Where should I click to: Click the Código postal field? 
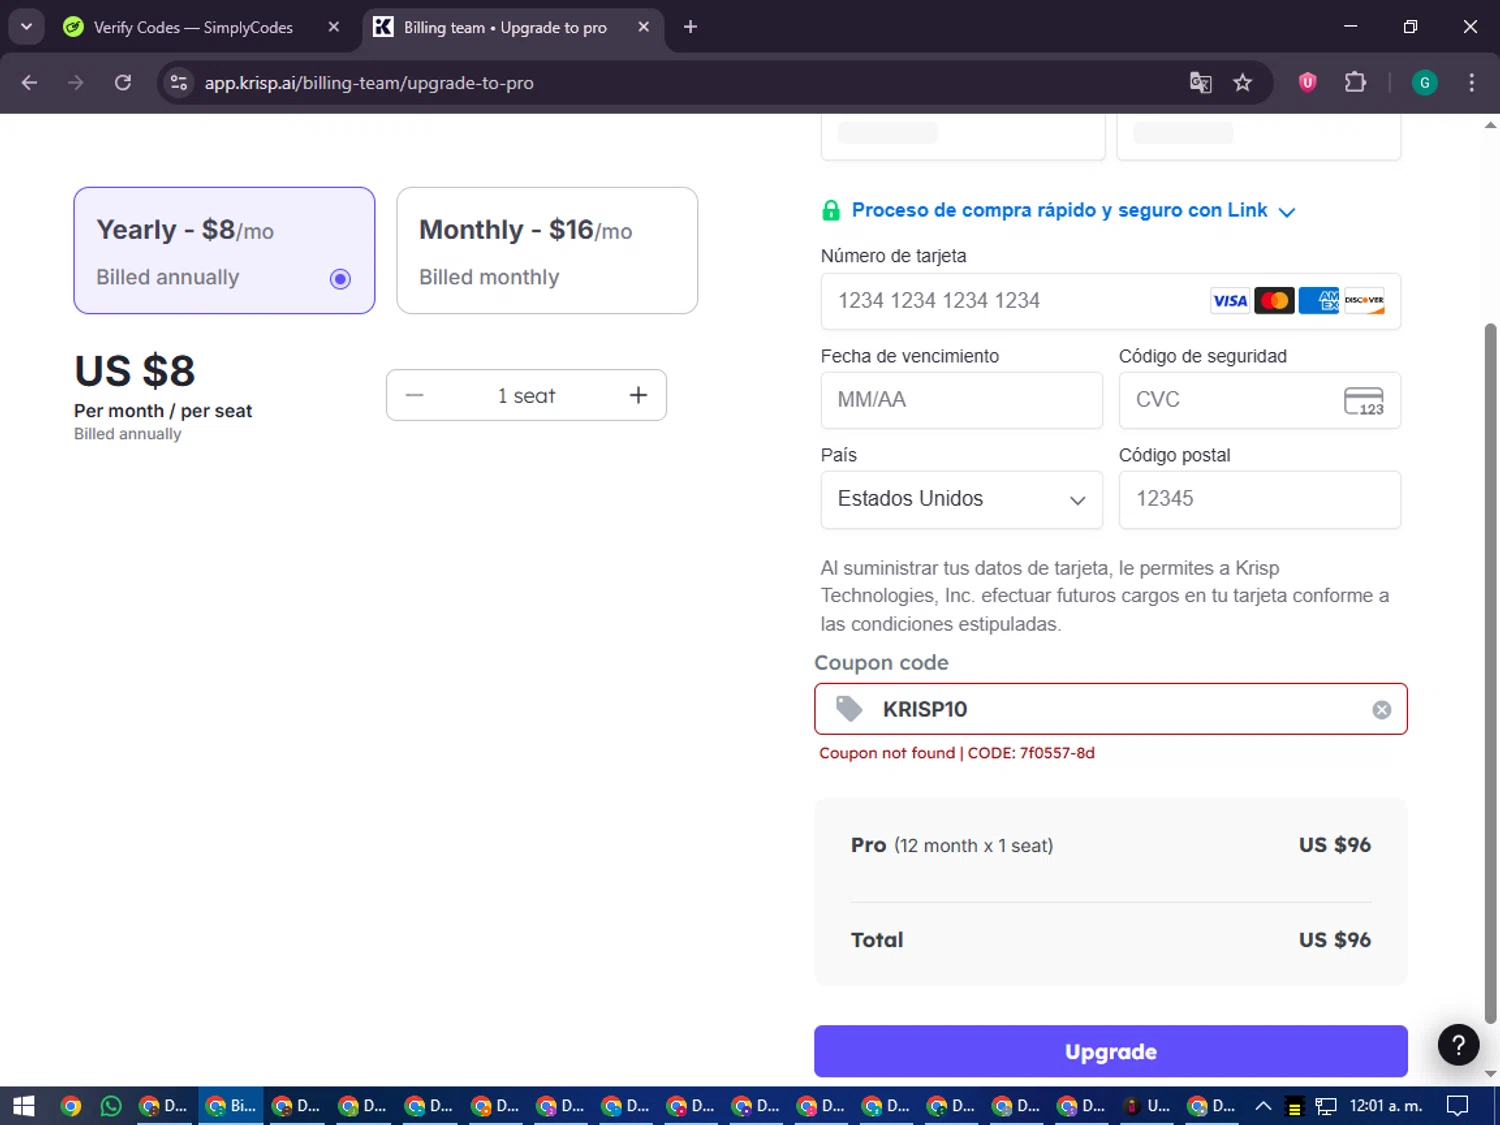1259,499
